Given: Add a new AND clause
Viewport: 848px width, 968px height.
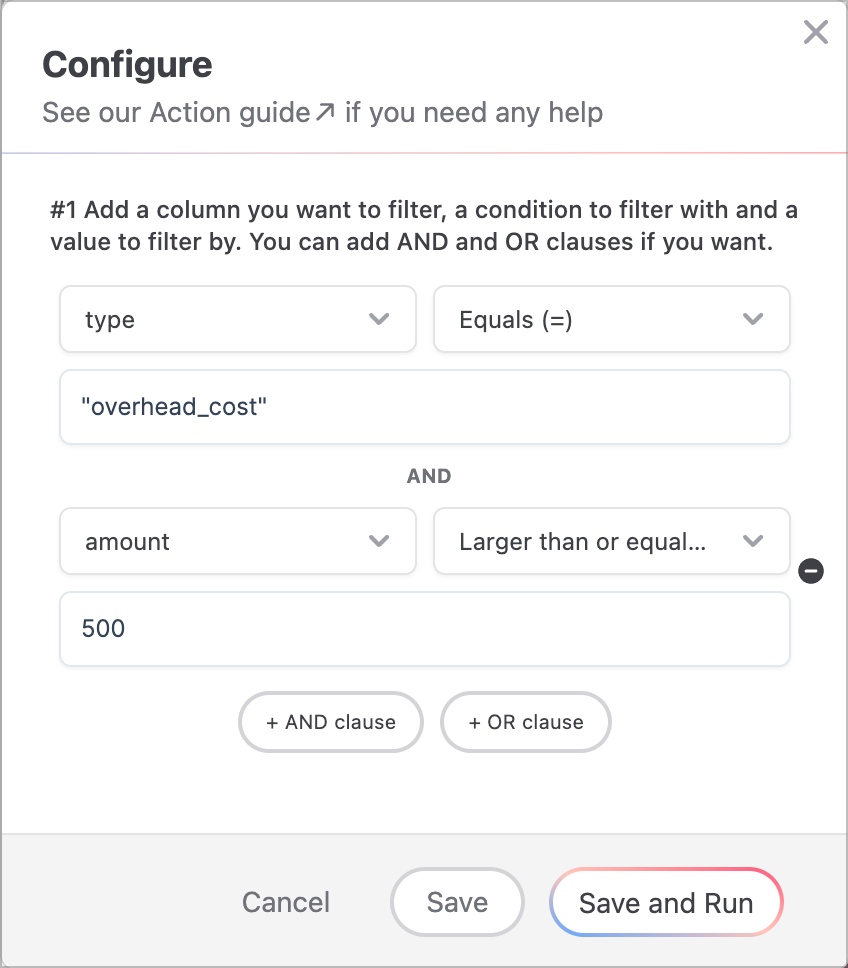Looking at the screenshot, I should coord(331,722).
